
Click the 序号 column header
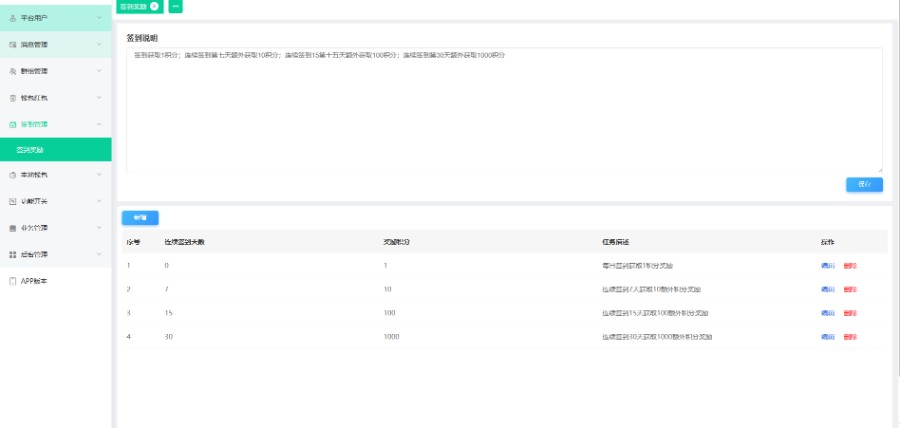(133, 242)
